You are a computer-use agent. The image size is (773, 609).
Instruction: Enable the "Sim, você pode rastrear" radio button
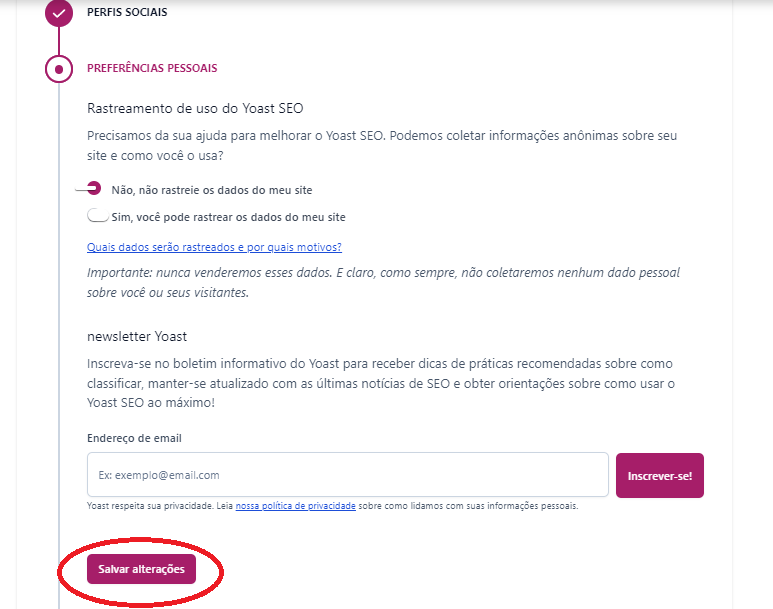98,216
